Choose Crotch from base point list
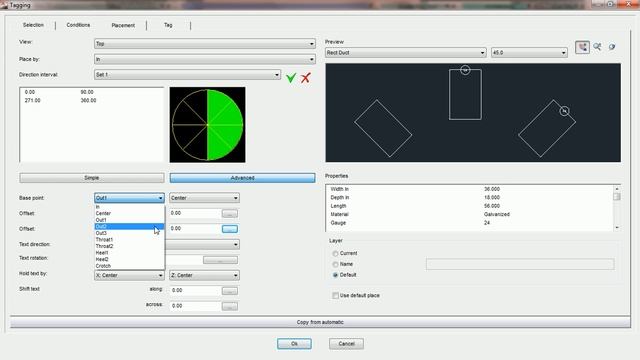Viewport: 640px width, 360px height. pyautogui.click(x=129, y=266)
